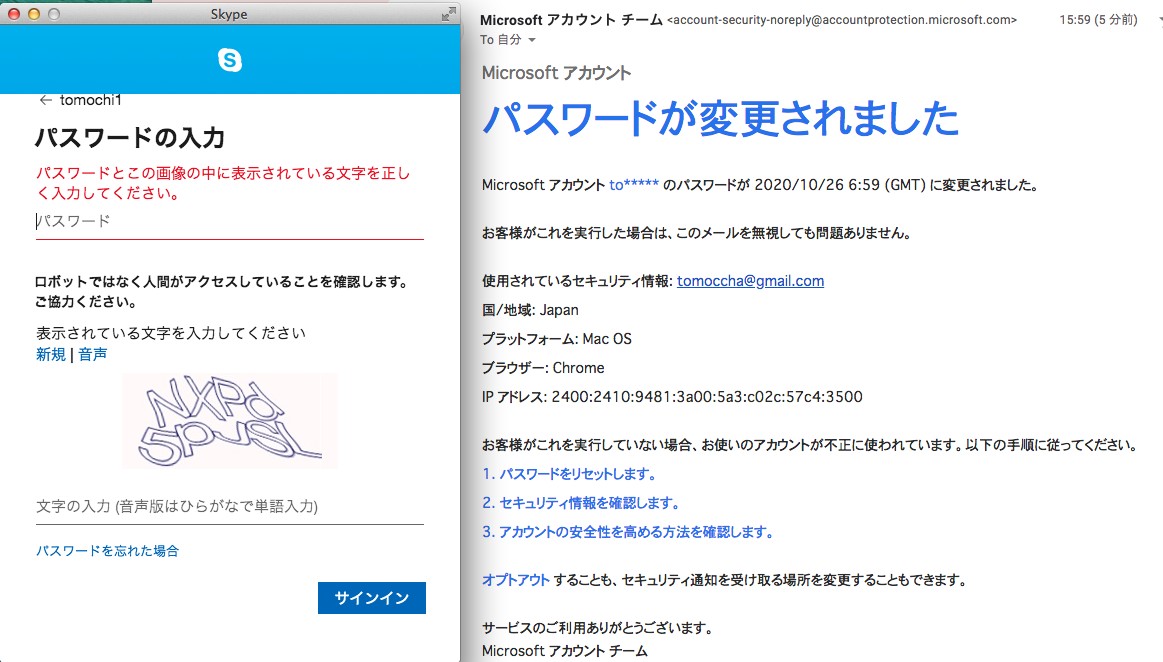Click the text プラットフォーム: Mac OS
The width and height of the screenshot is (1163, 662).
(557, 339)
